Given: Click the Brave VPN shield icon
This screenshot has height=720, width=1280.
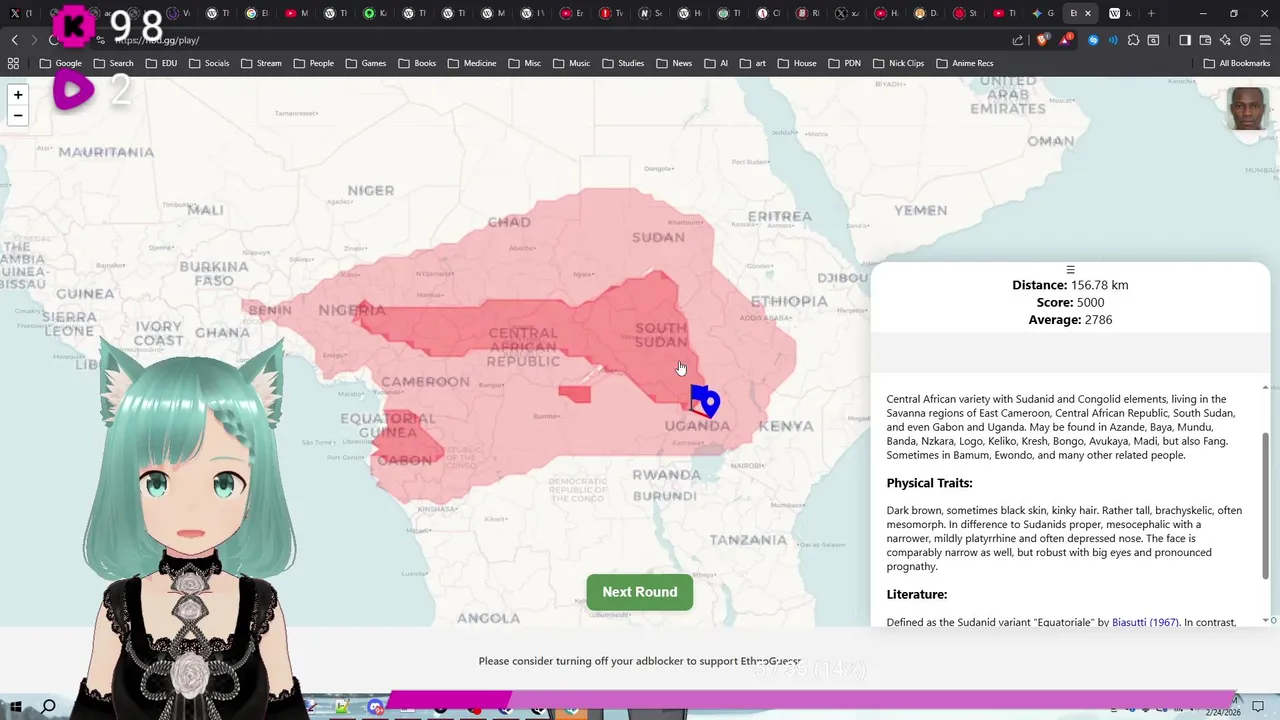Looking at the screenshot, I should tap(1245, 40).
